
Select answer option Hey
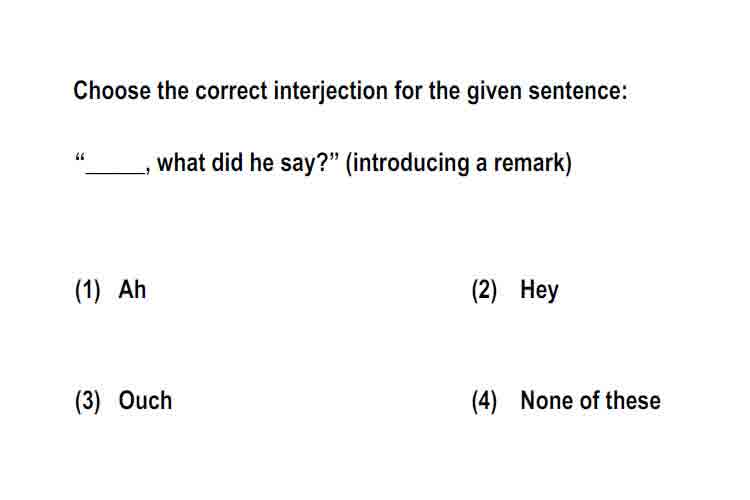539,290
